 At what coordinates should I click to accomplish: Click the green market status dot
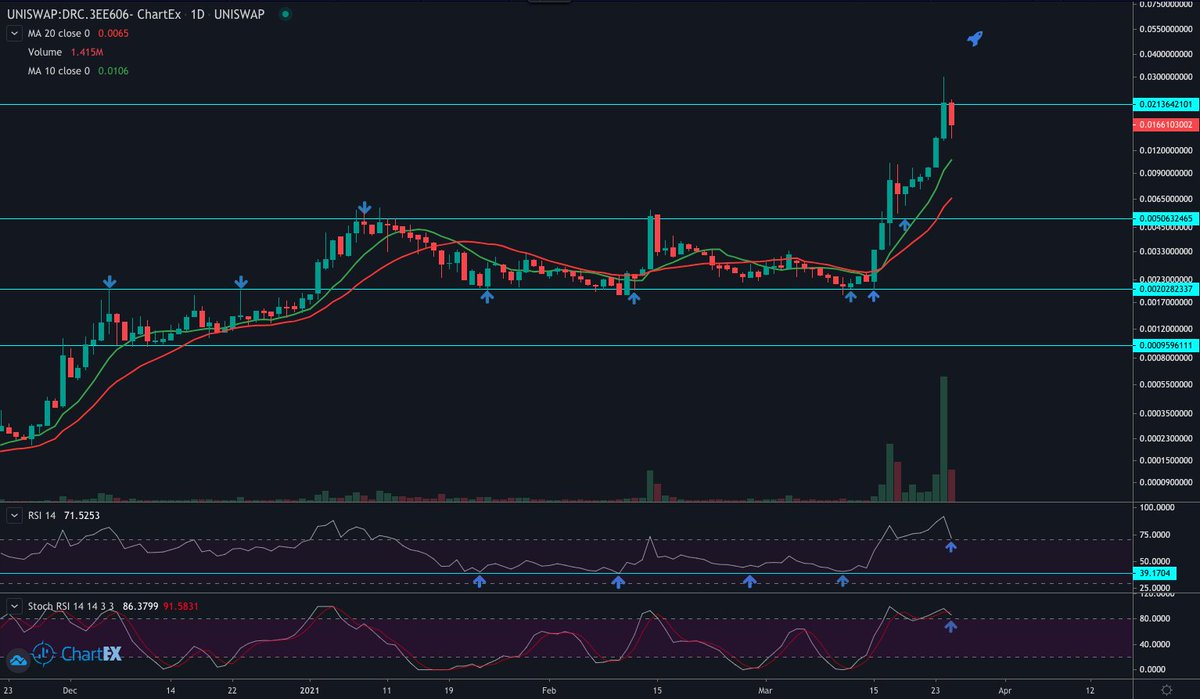[287, 15]
